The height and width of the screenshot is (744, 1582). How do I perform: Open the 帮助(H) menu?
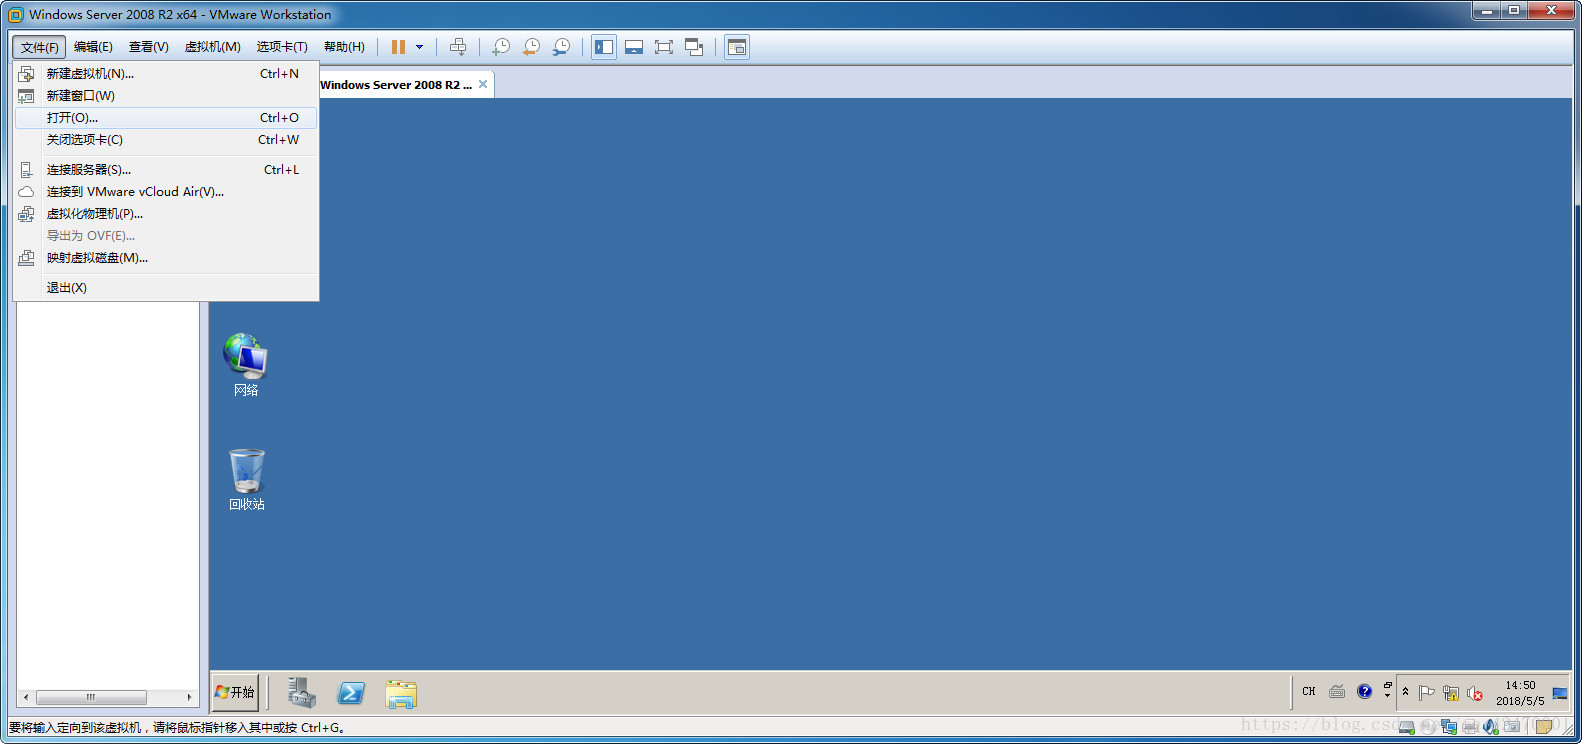pos(344,47)
